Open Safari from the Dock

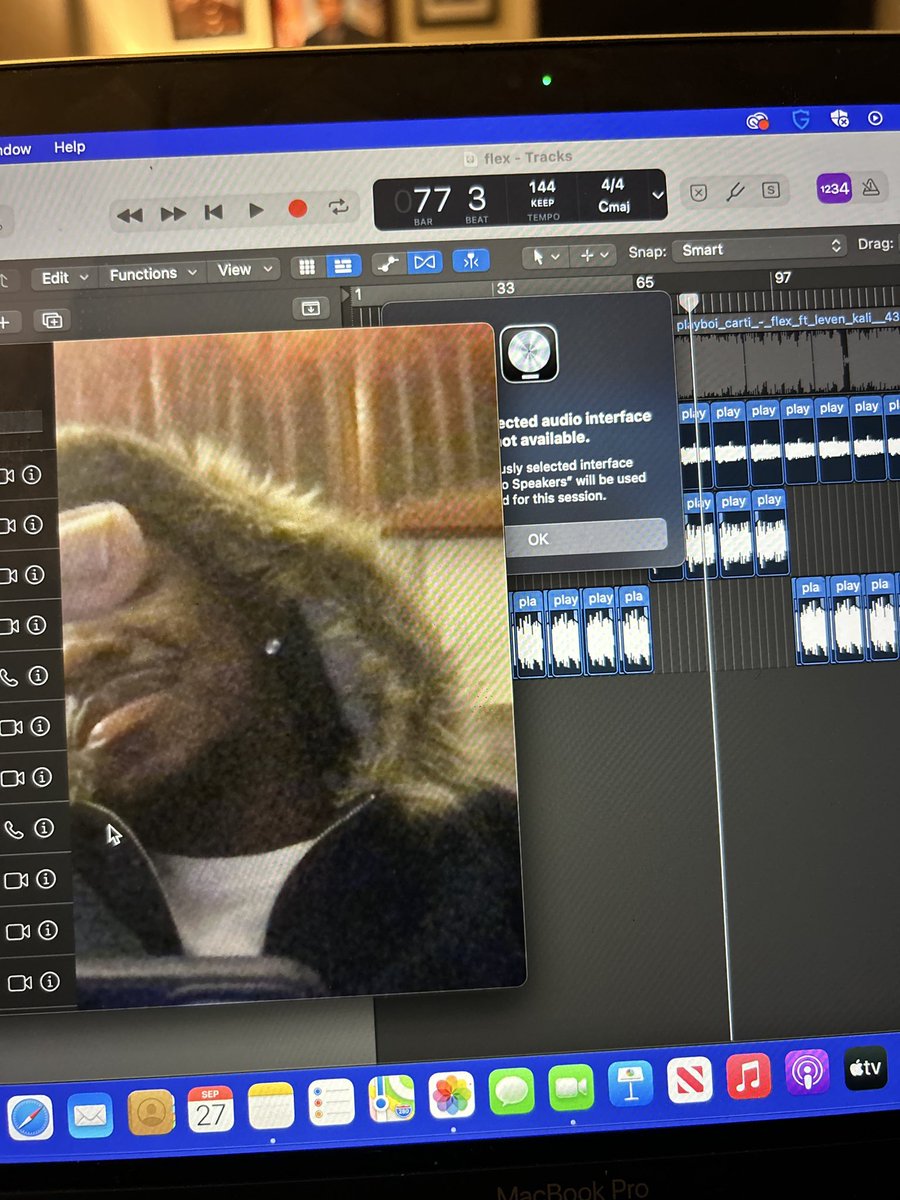click(x=30, y=1118)
